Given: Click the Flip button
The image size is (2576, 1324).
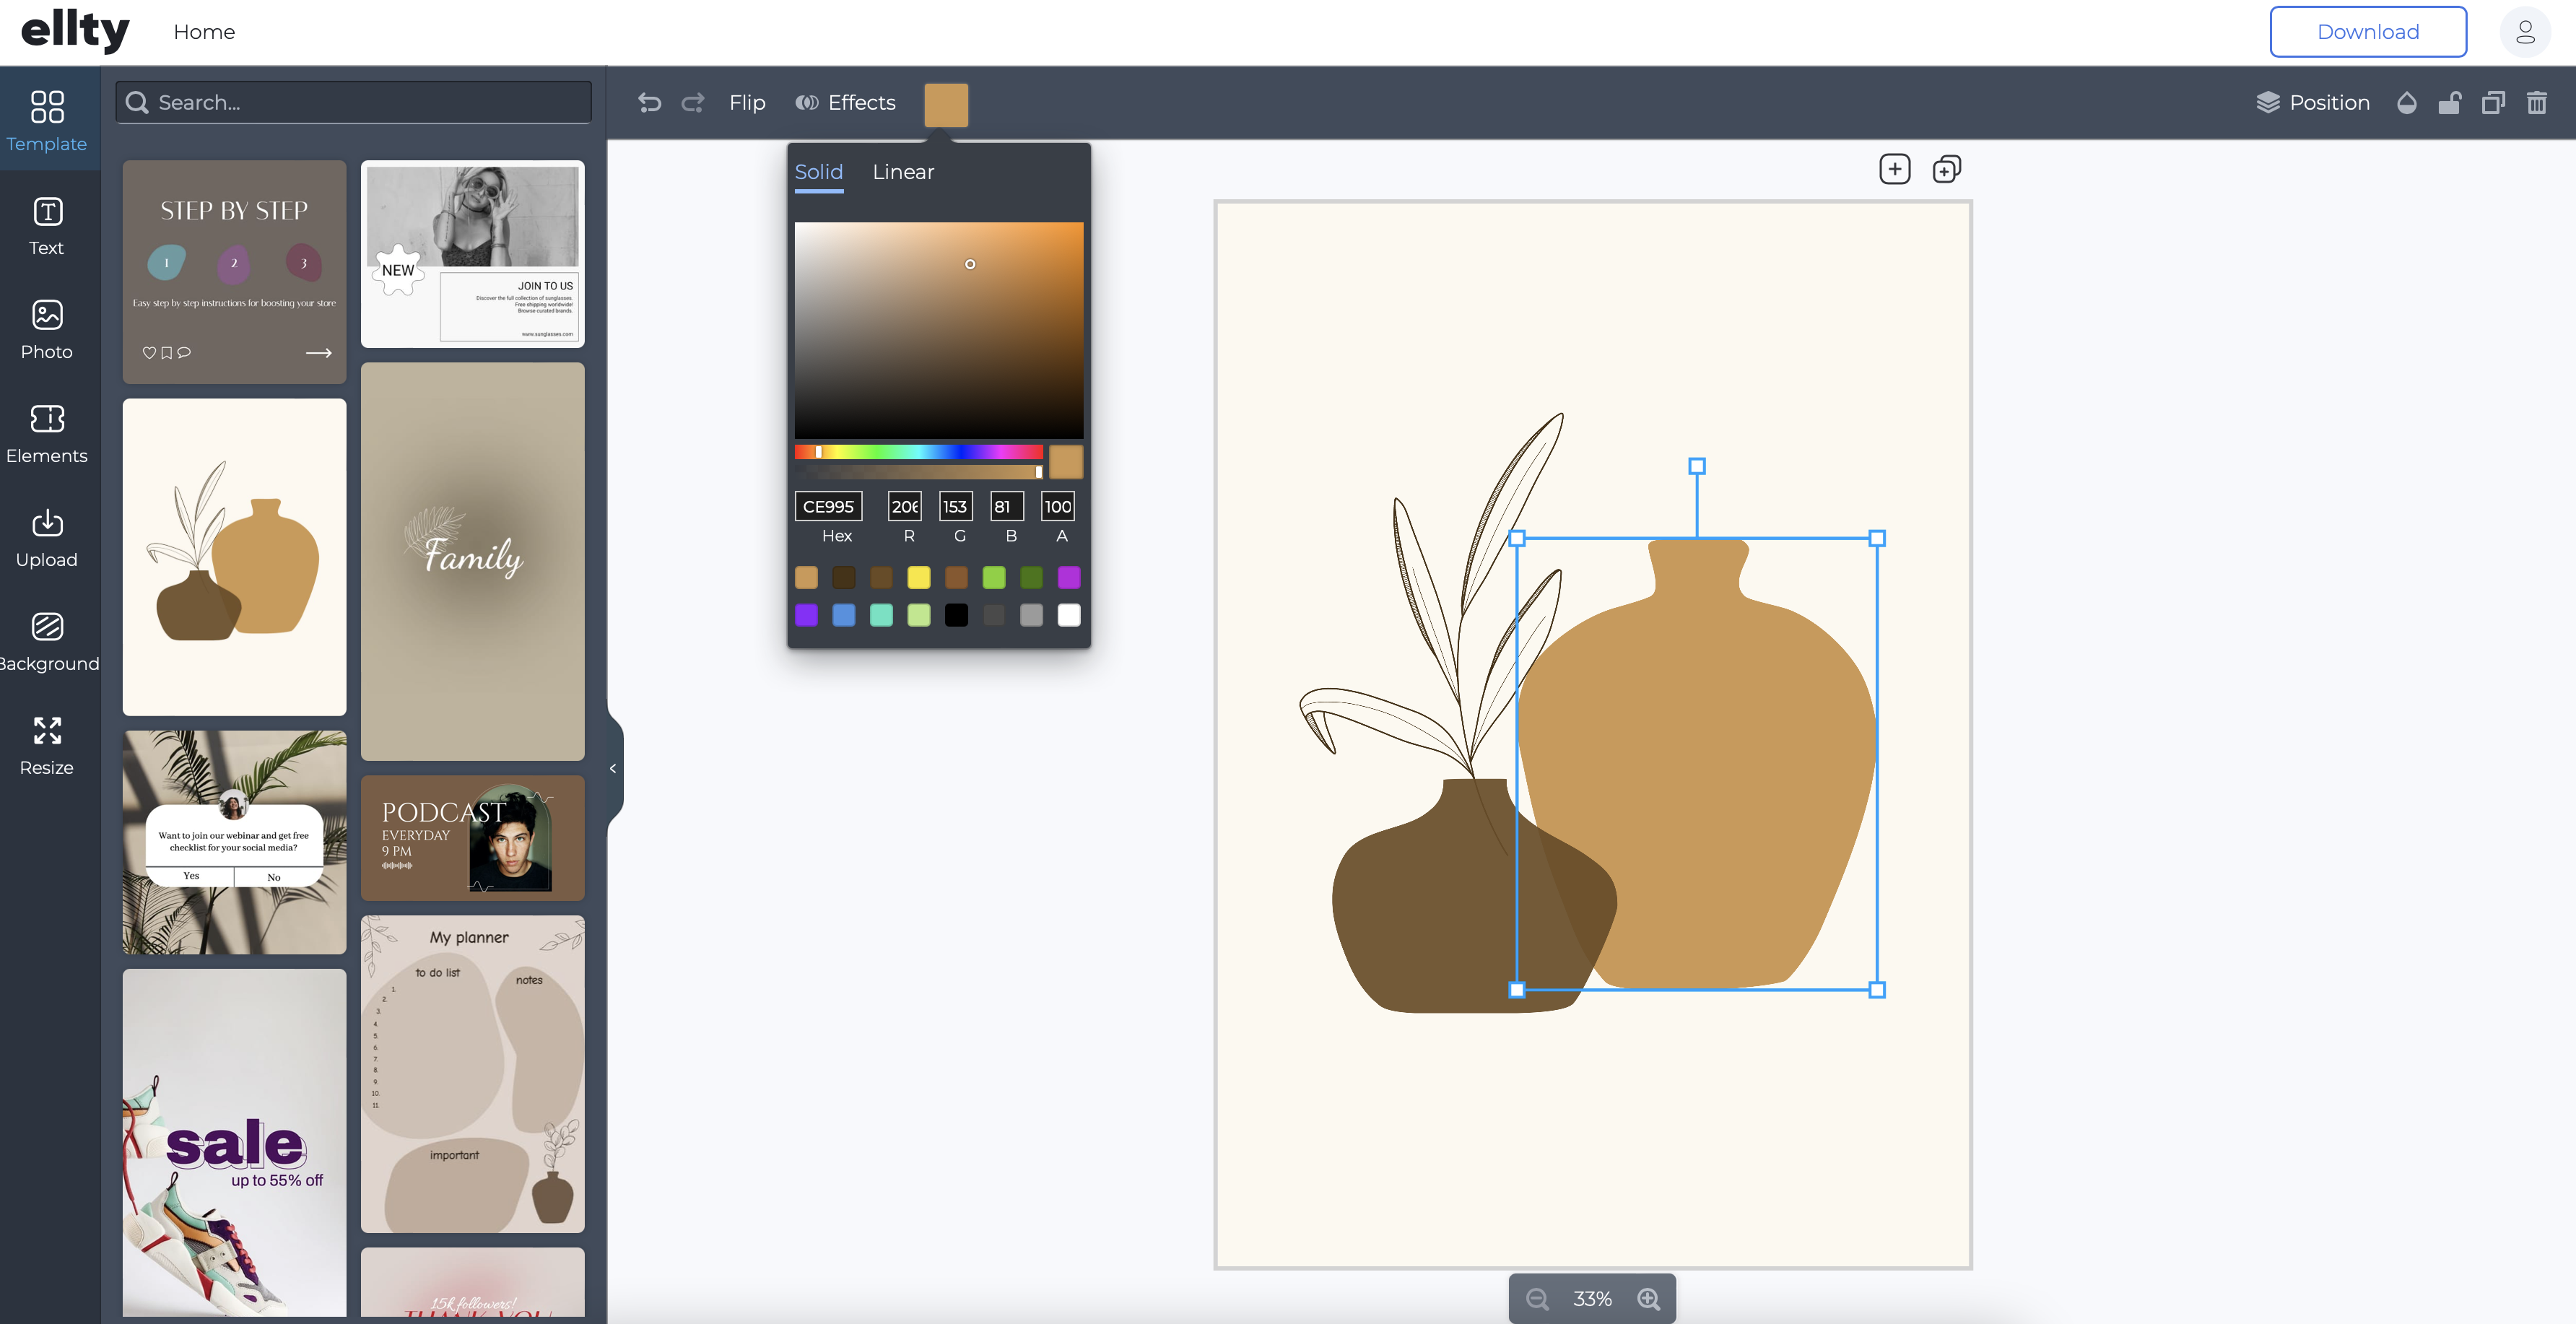Looking at the screenshot, I should point(747,103).
